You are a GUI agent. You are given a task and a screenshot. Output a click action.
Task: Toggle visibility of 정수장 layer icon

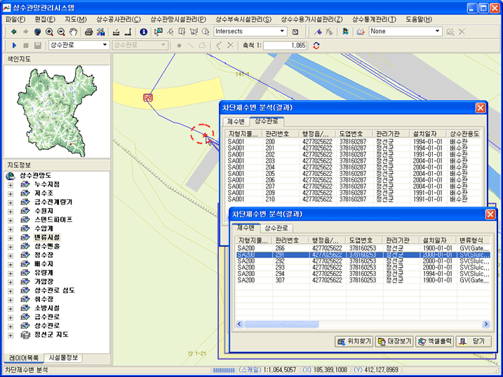pyautogui.click(x=25, y=255)
